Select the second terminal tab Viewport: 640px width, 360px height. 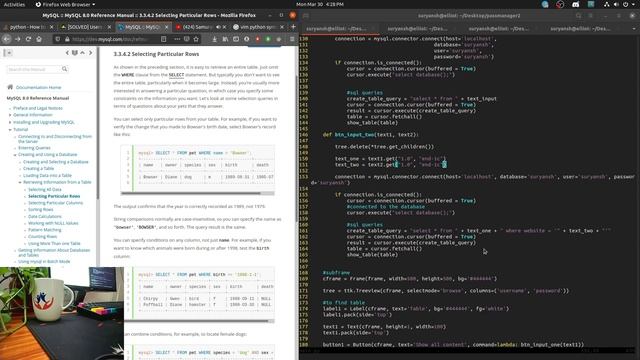coord(417,29)
